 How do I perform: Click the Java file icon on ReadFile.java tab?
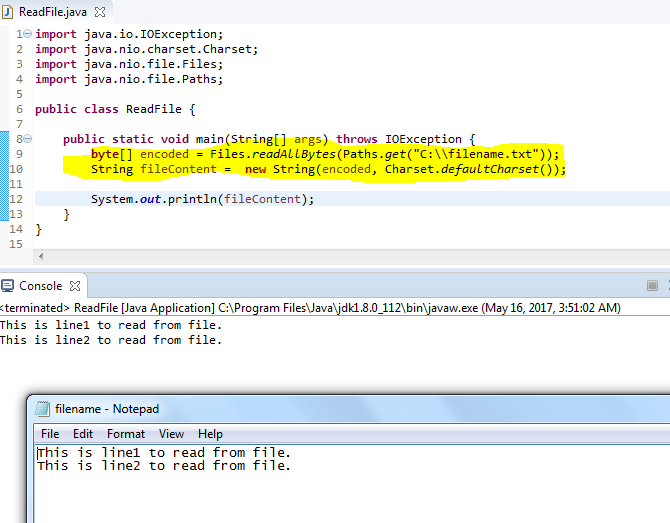point(7,12)
